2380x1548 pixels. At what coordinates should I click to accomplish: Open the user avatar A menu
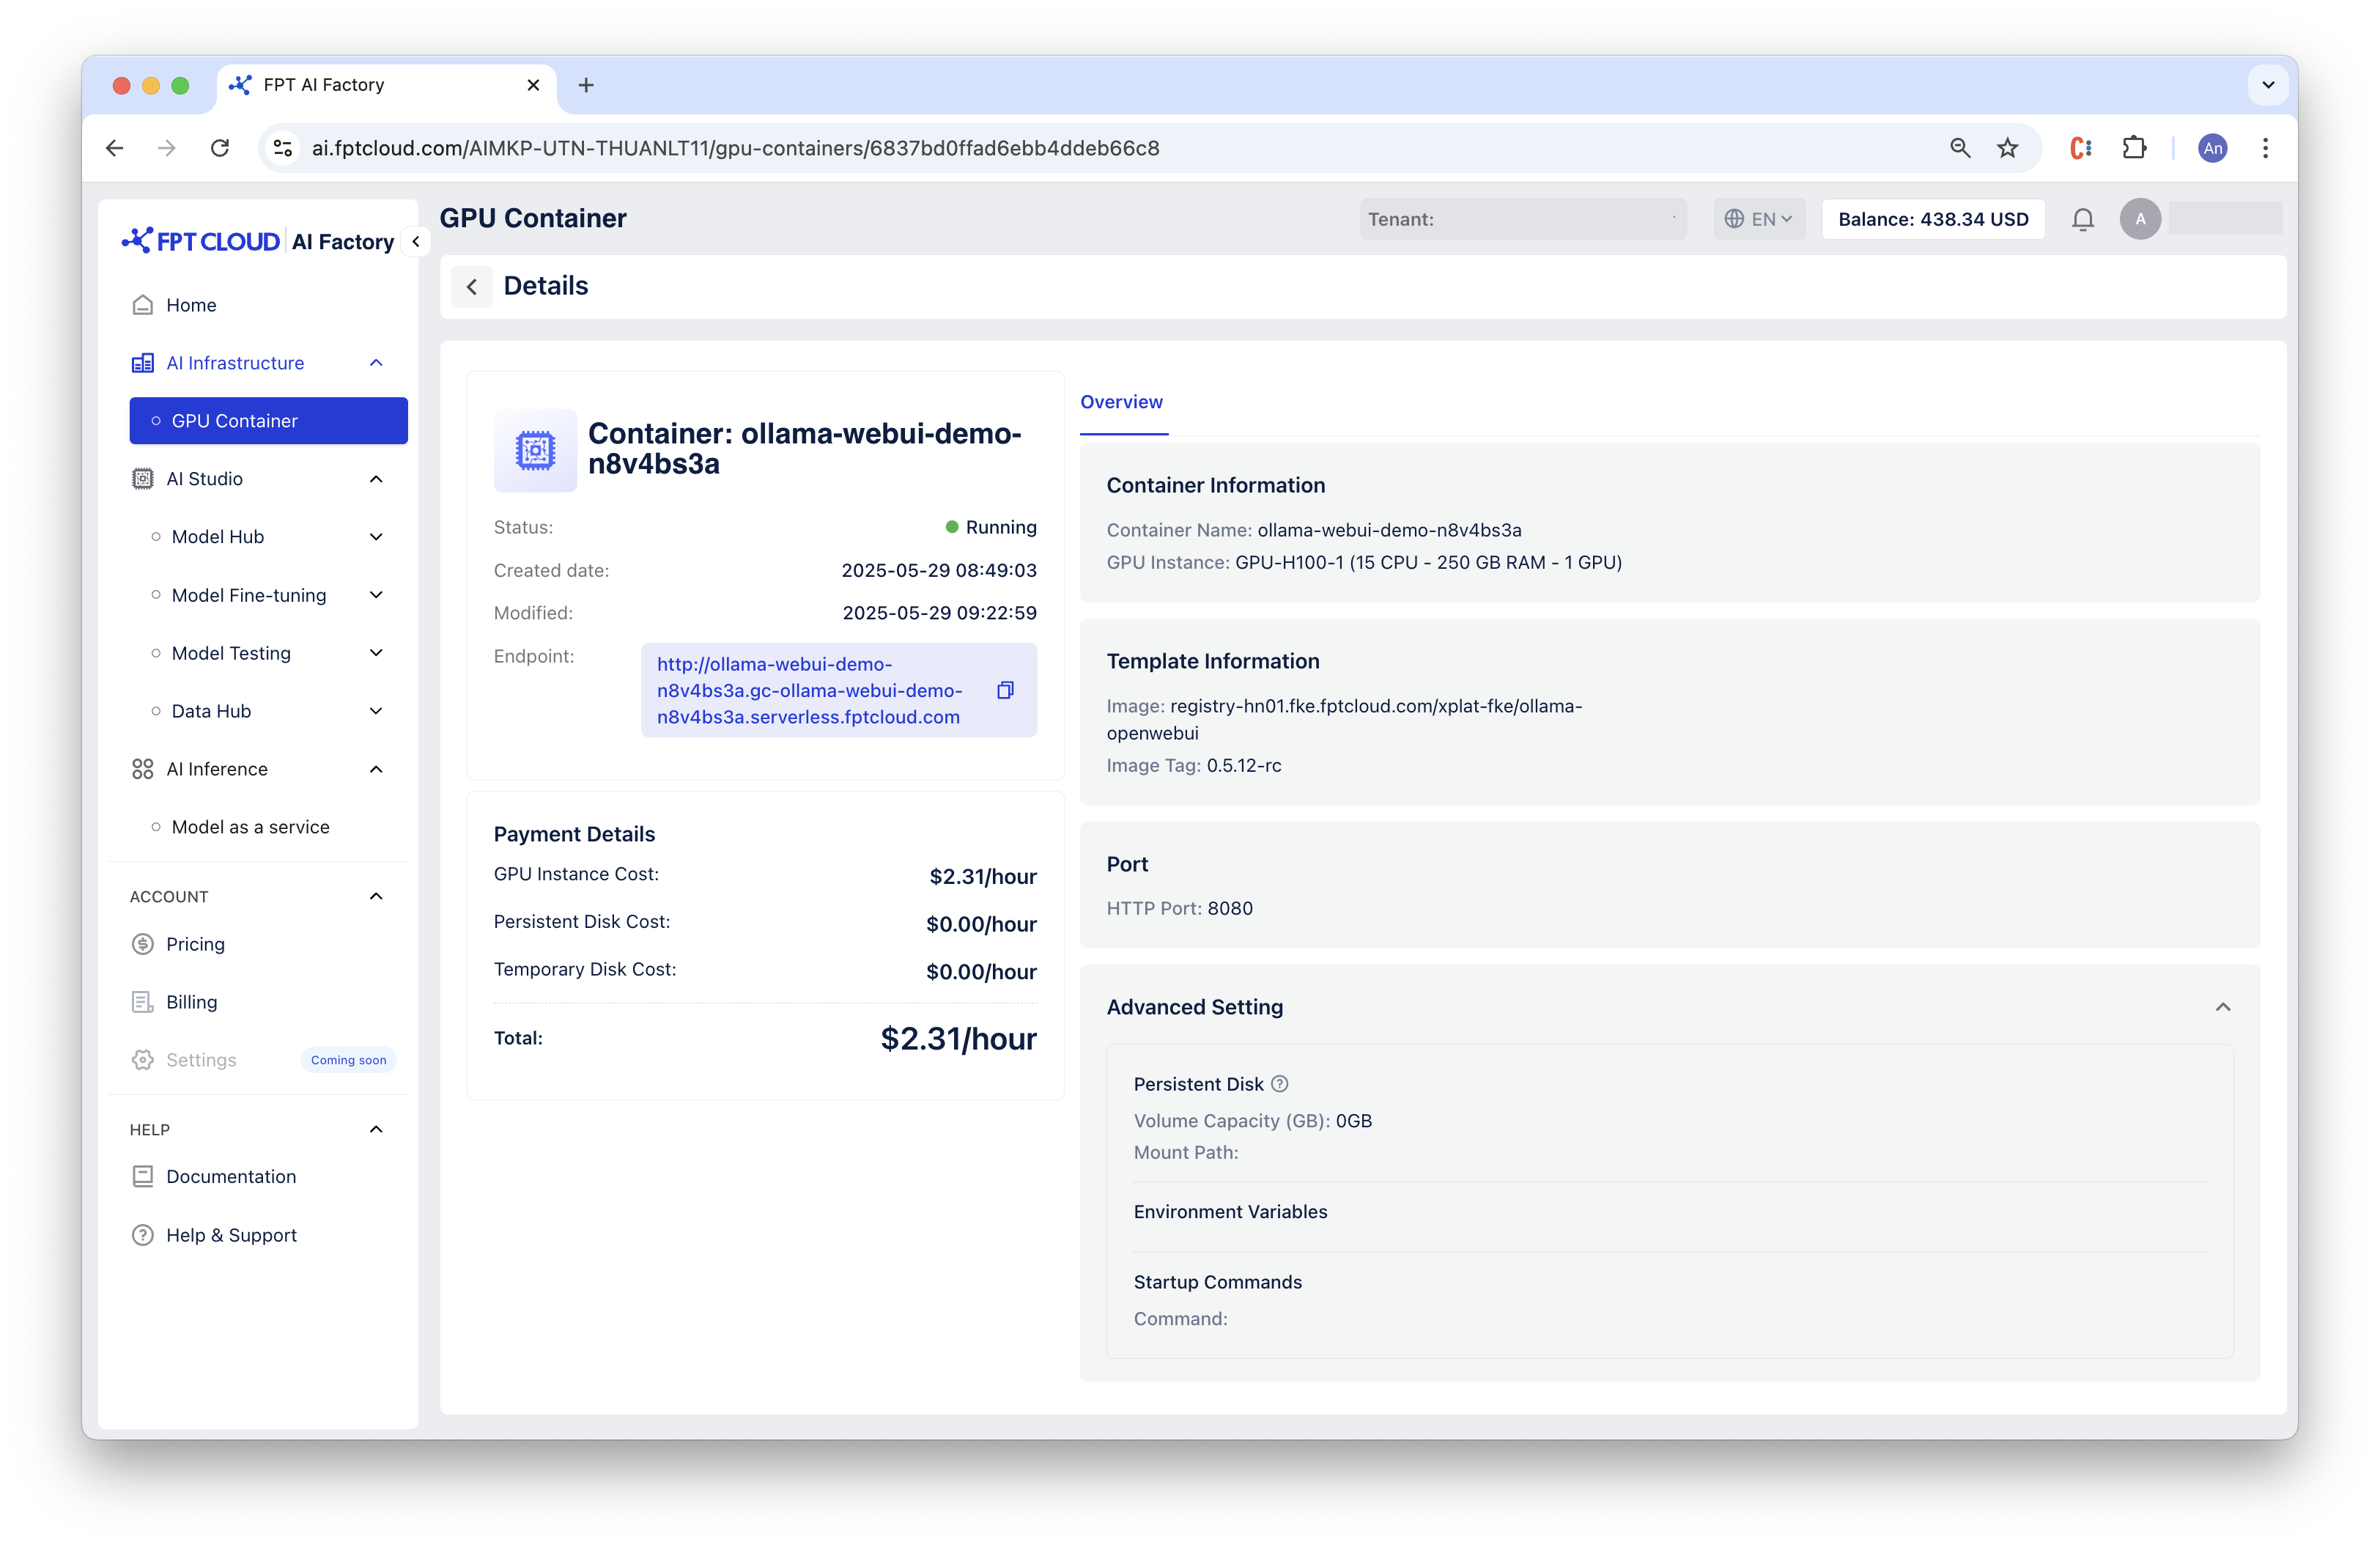click(2140, 219)
